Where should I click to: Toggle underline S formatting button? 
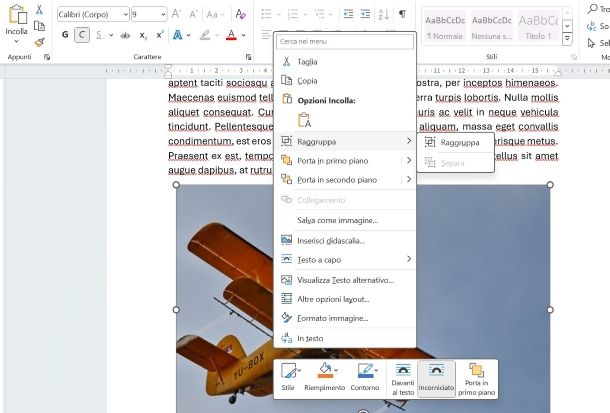pyautogui.click(x=99, y=35)
